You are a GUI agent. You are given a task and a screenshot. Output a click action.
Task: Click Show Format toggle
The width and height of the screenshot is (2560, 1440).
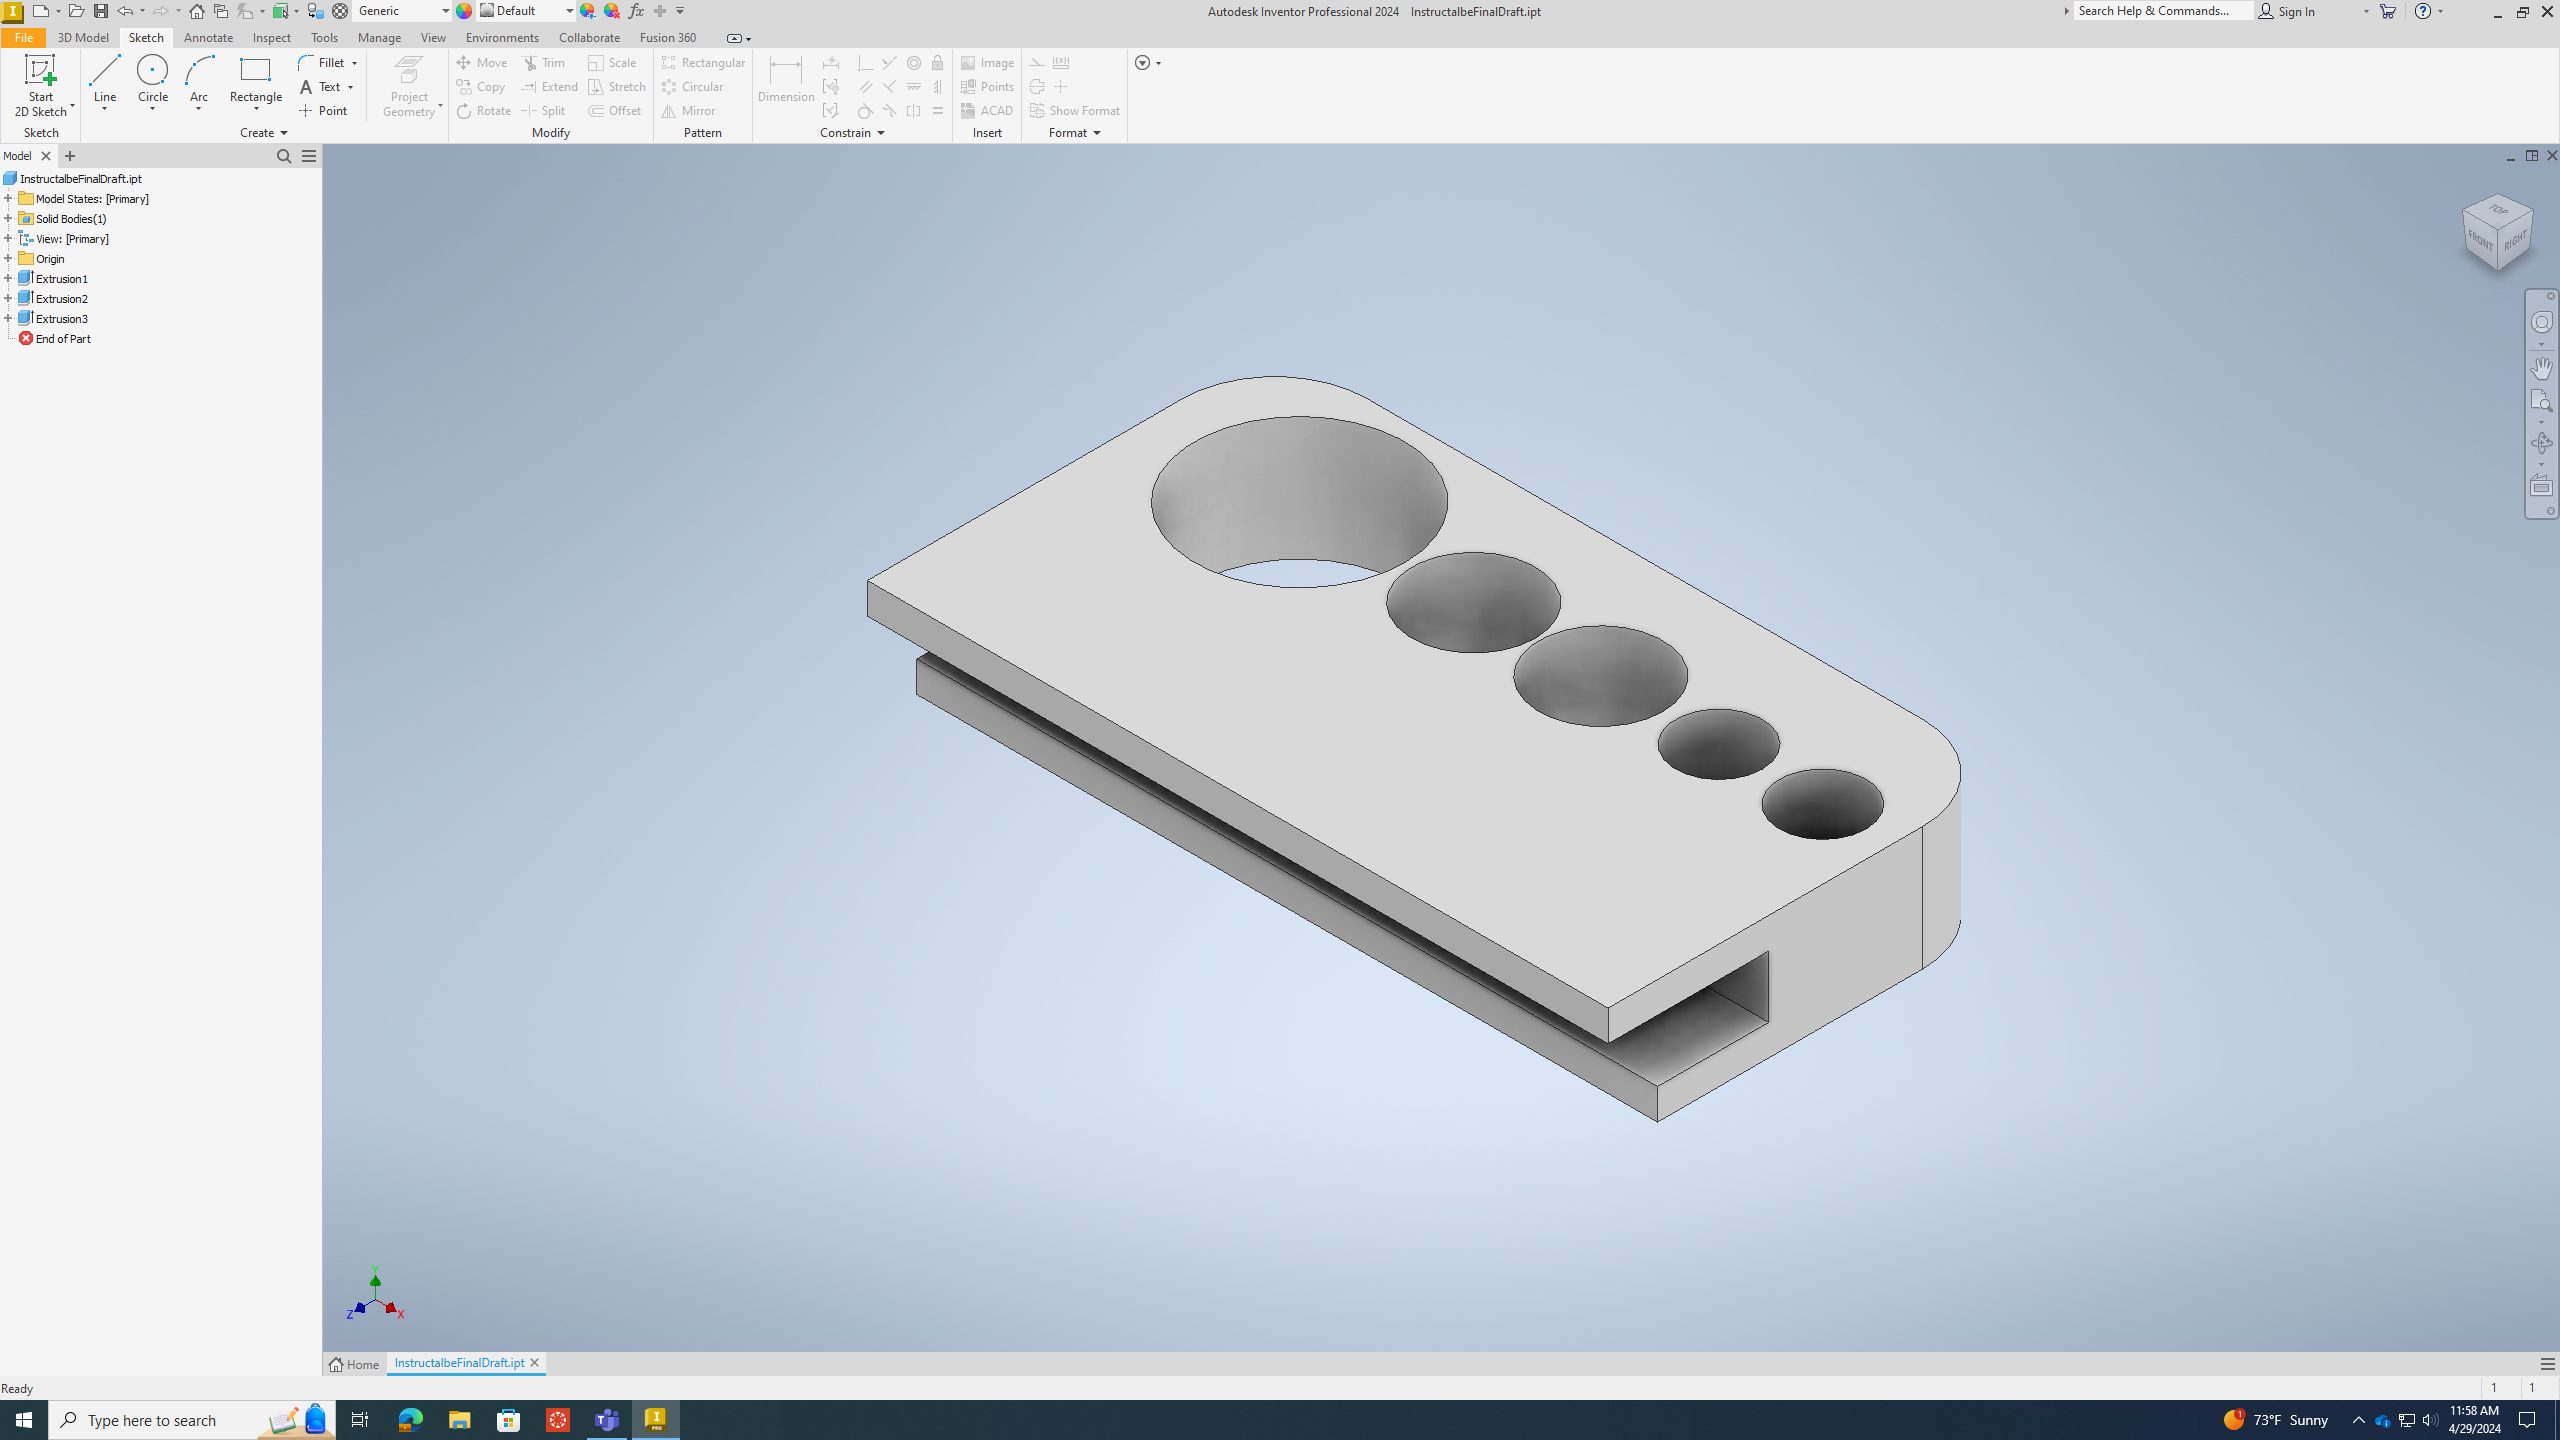coord(1075,111)
